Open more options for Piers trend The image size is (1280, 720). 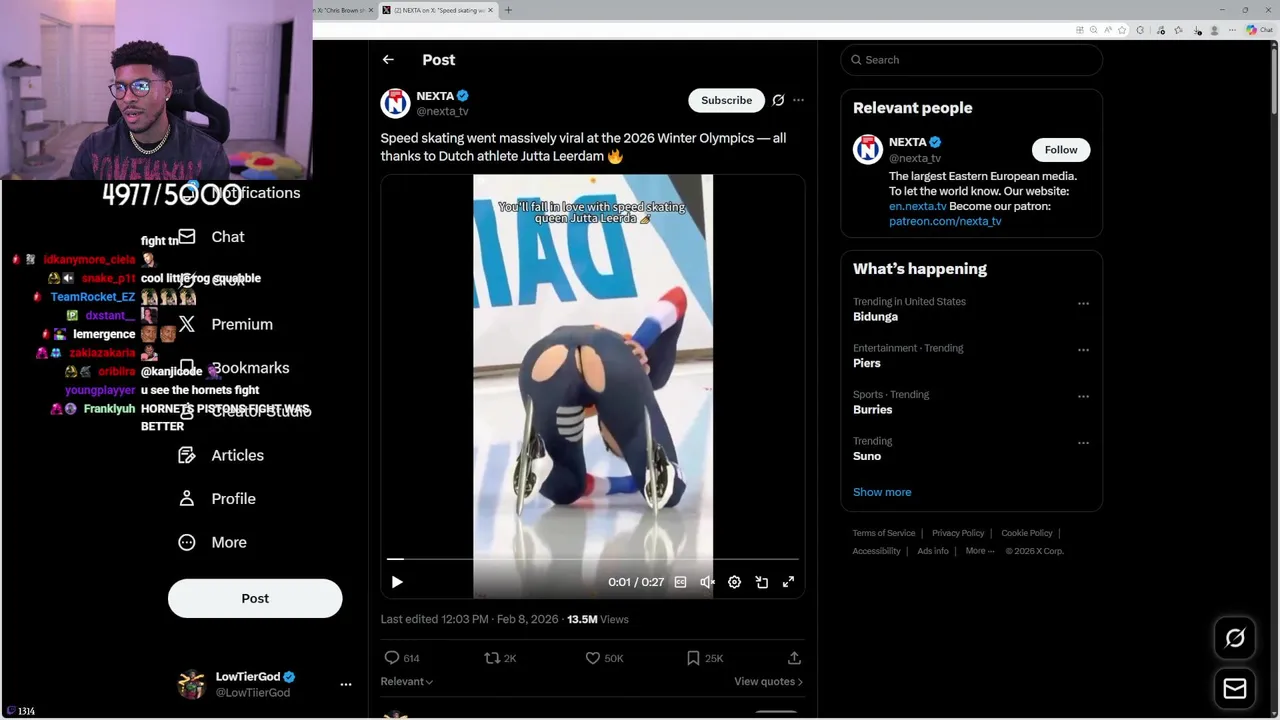point(1083,350)
